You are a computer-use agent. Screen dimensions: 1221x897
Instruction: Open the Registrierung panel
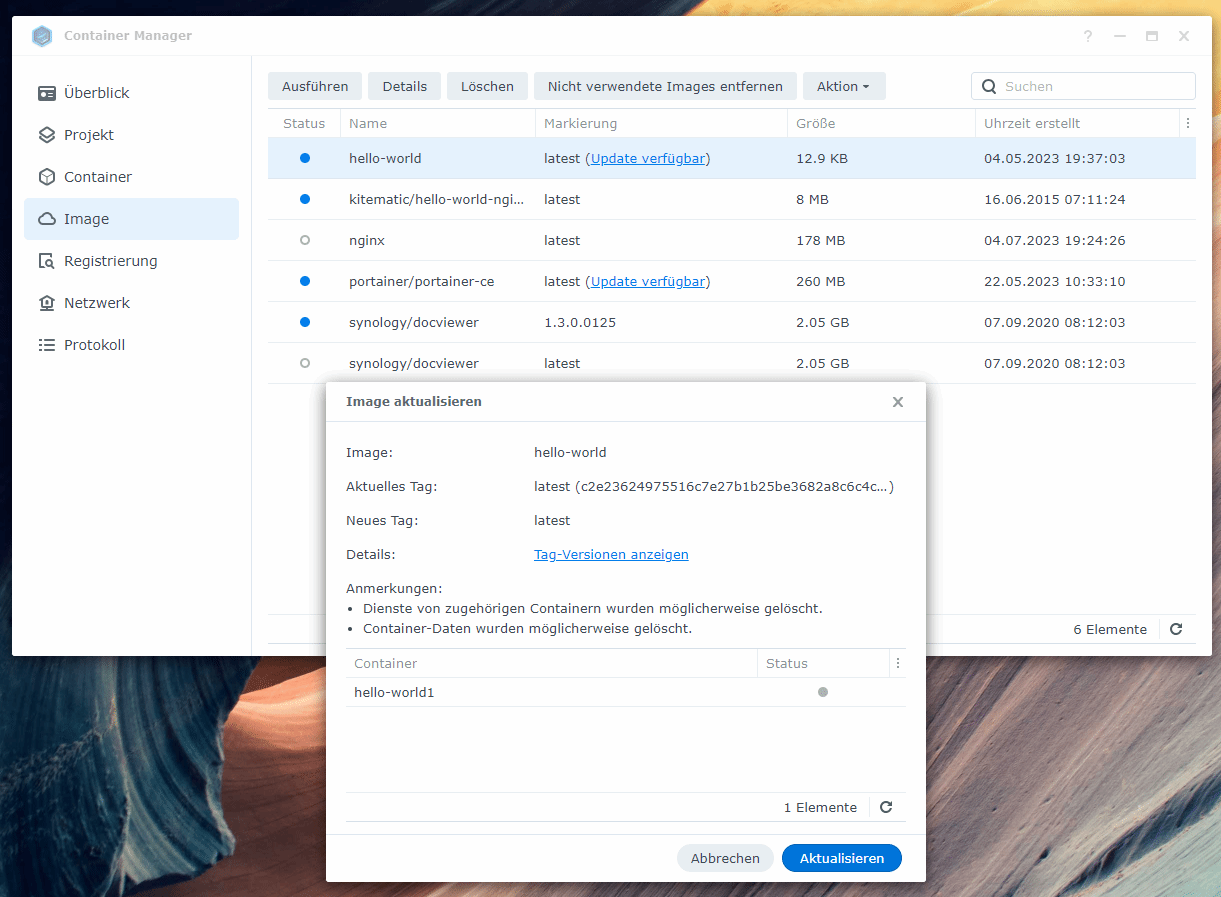coord(111,260)
